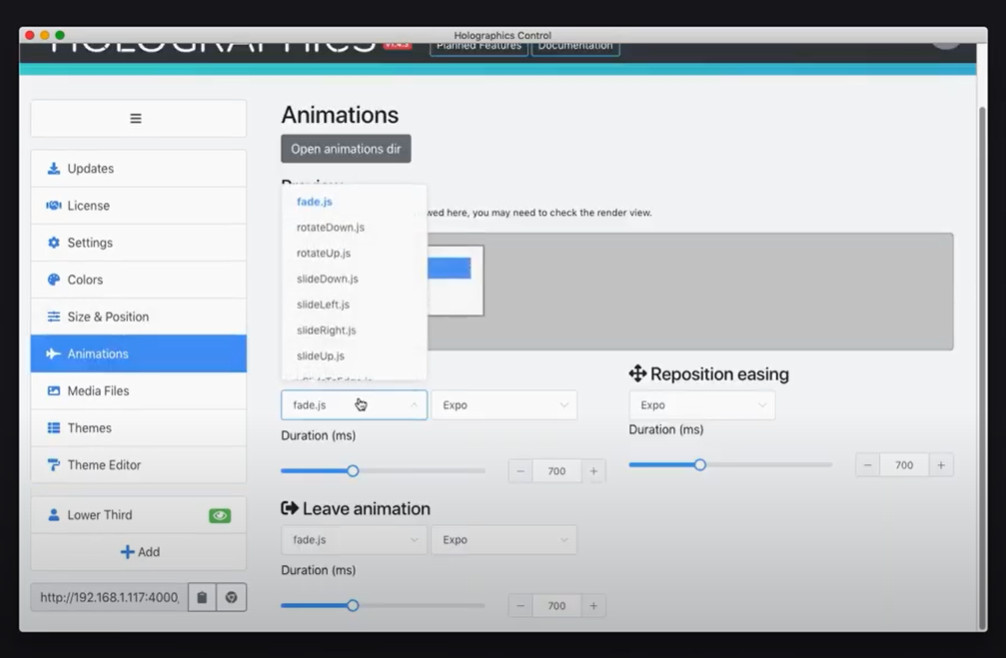Decrease Leave animation duration with minus
This screenshot has width=1006, height=658.
coord(520,606)
